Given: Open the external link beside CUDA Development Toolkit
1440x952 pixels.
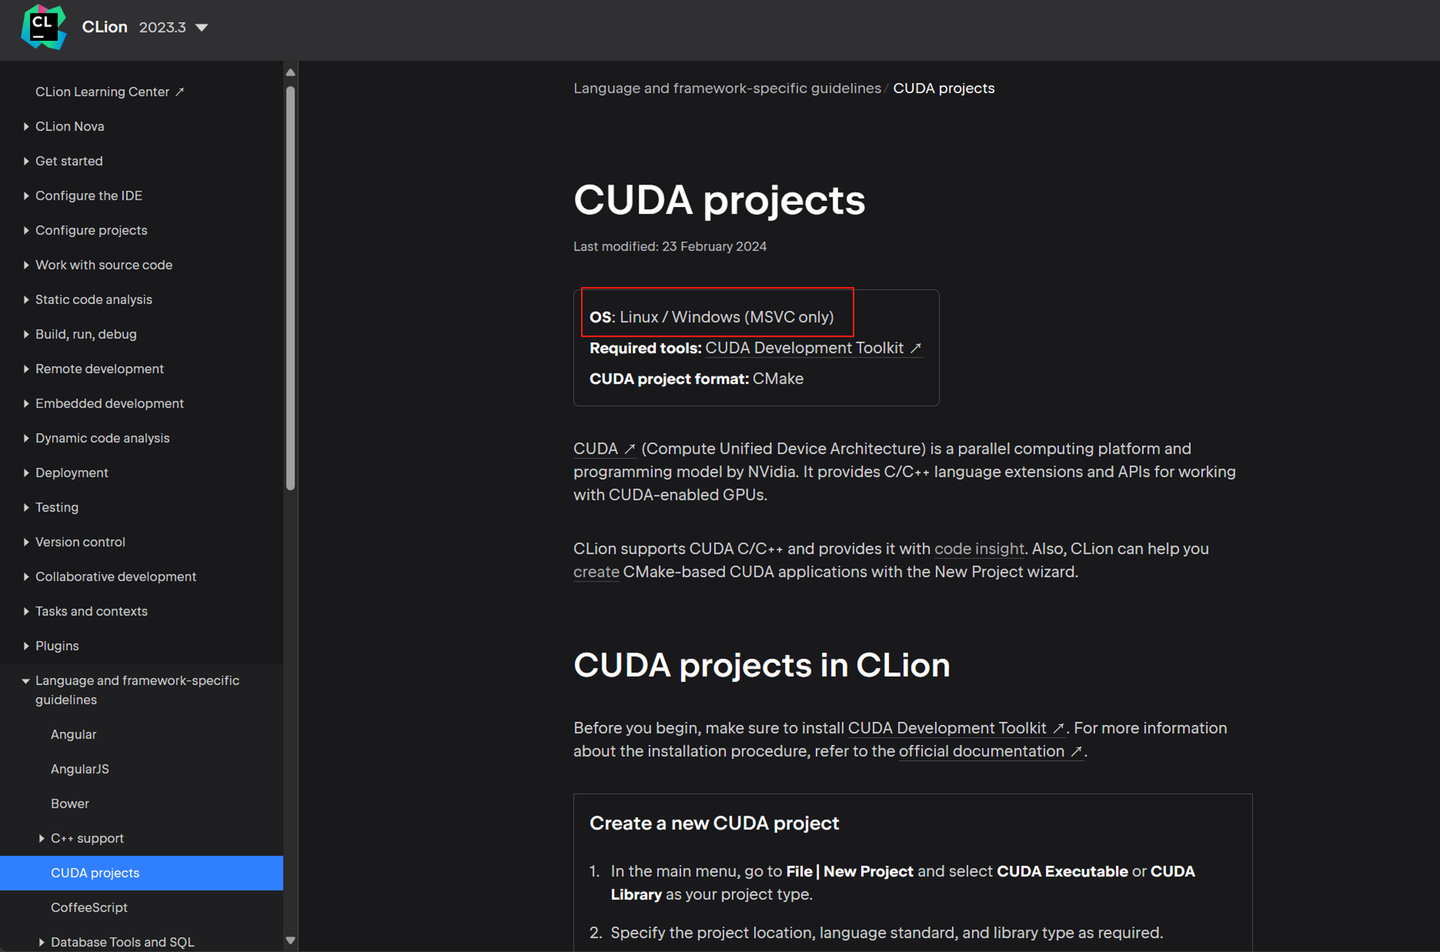Looking at the screenshot, I should click(916, 347).
